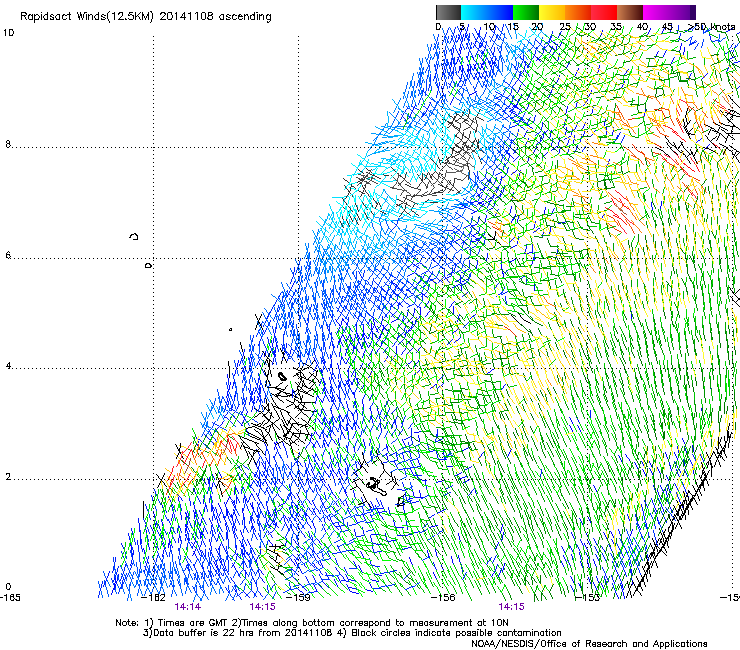
Task: Pick the brown 35-40 knots legend segment
Action: tap(630, 12)
